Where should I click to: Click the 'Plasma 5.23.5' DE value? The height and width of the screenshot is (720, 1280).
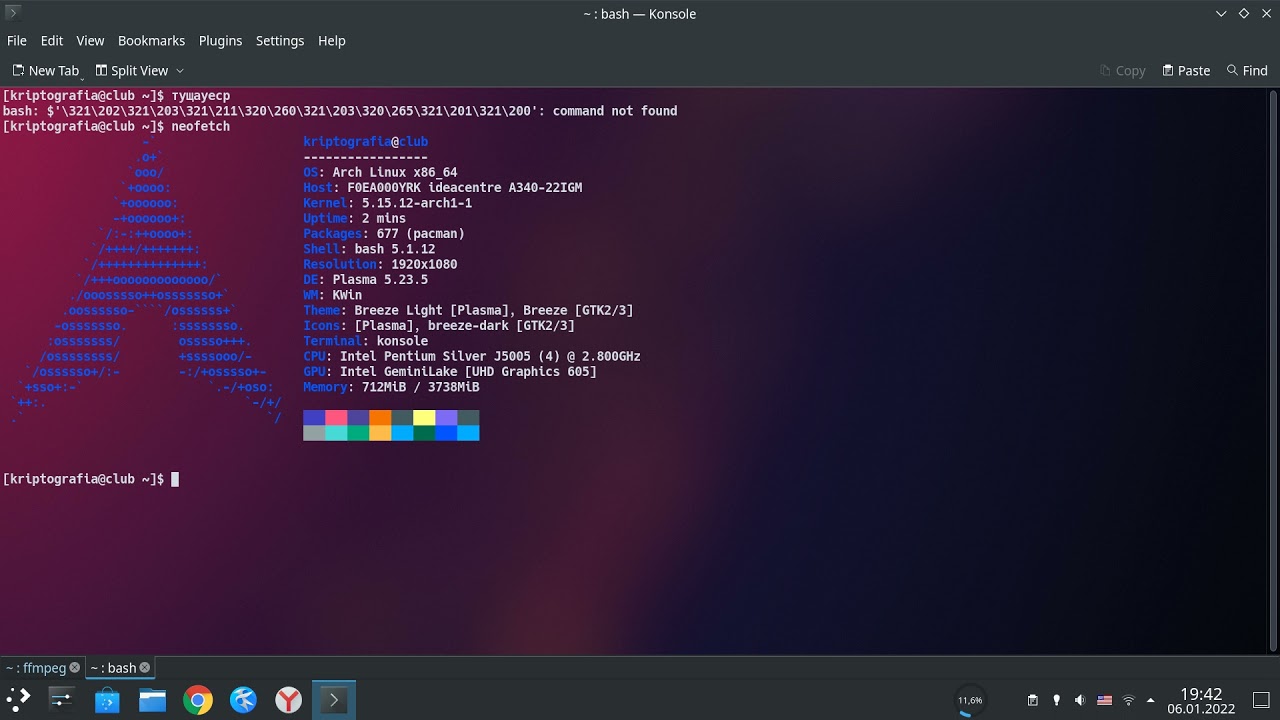[380, 280]
